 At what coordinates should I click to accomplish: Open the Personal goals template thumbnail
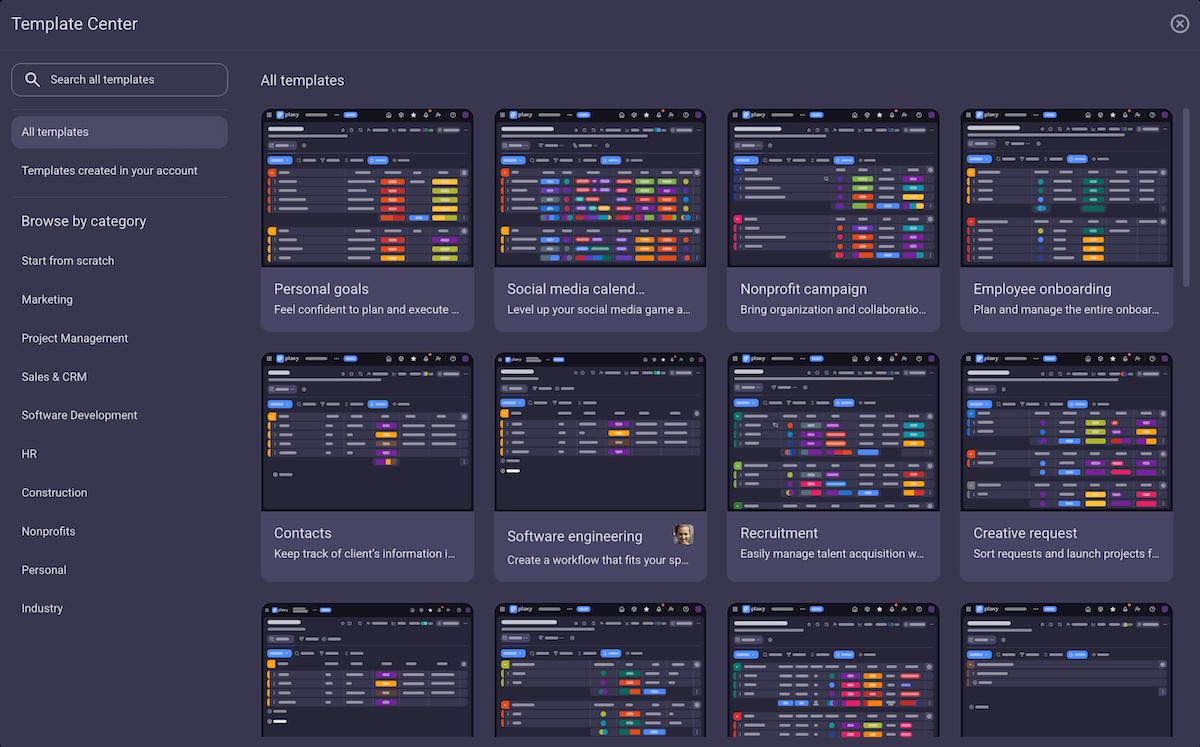click(x=367, y=187)
